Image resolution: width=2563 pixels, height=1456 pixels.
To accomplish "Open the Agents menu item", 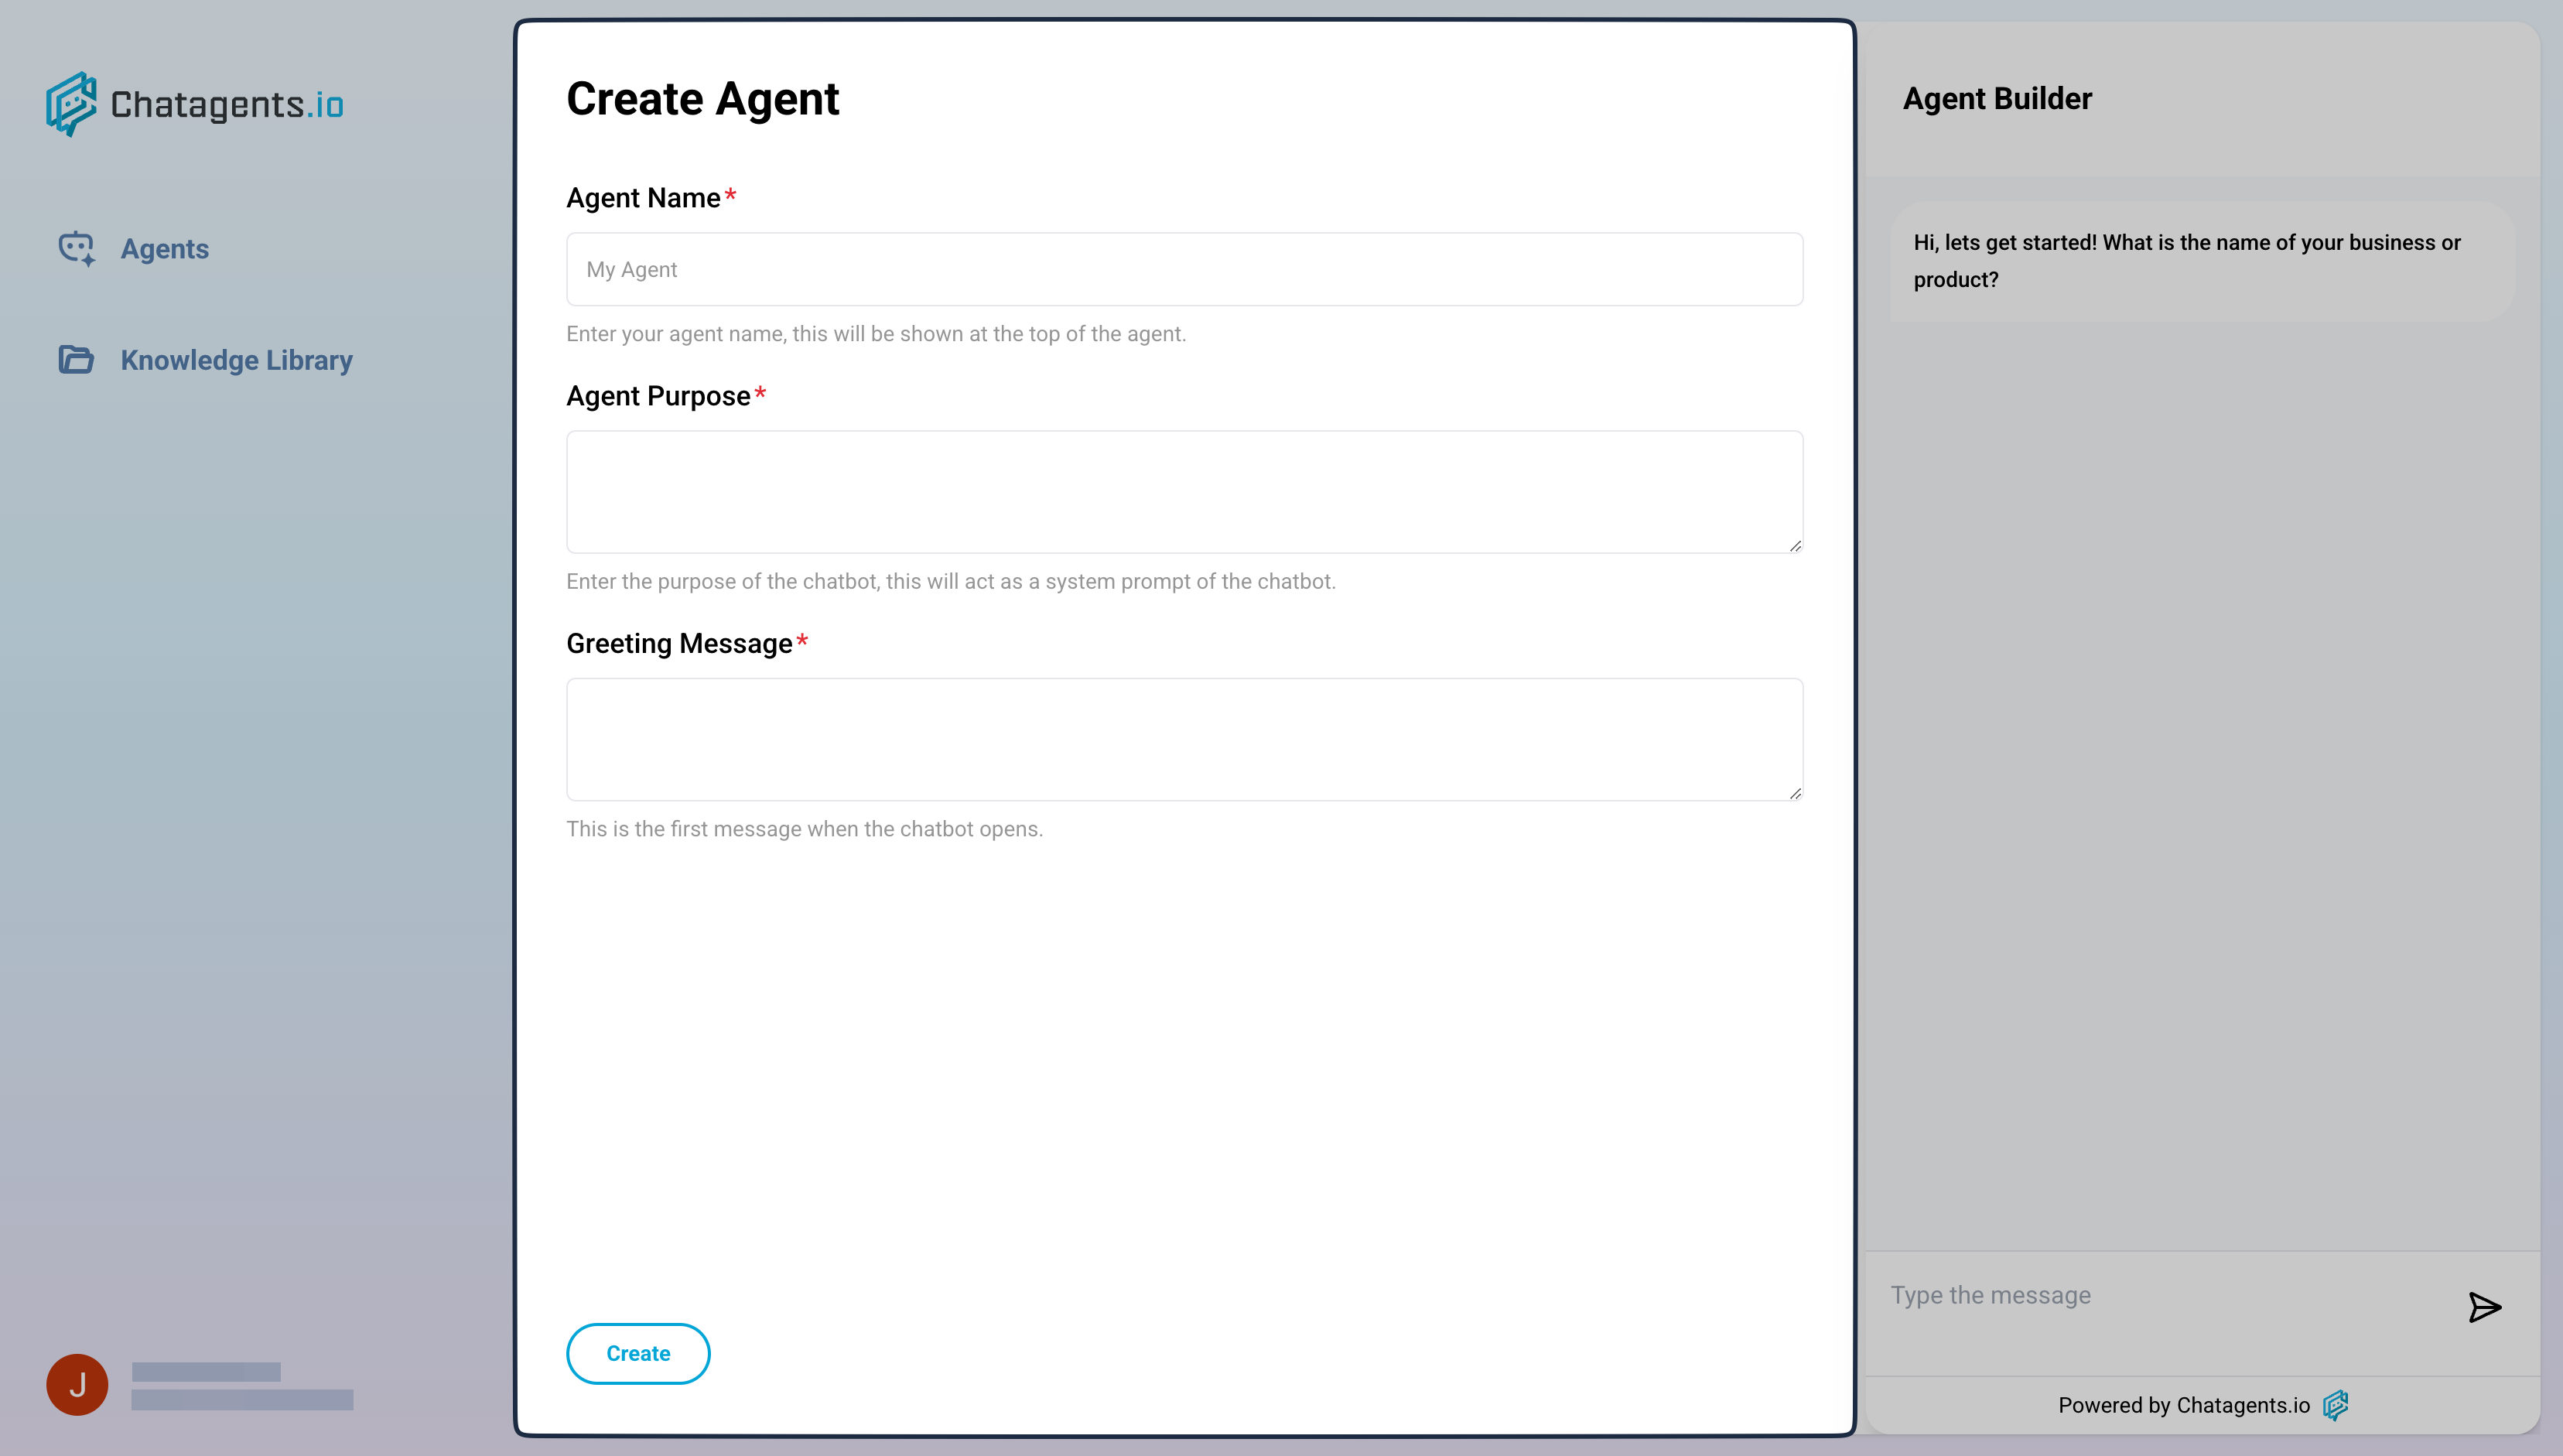I will pos(164,249).
